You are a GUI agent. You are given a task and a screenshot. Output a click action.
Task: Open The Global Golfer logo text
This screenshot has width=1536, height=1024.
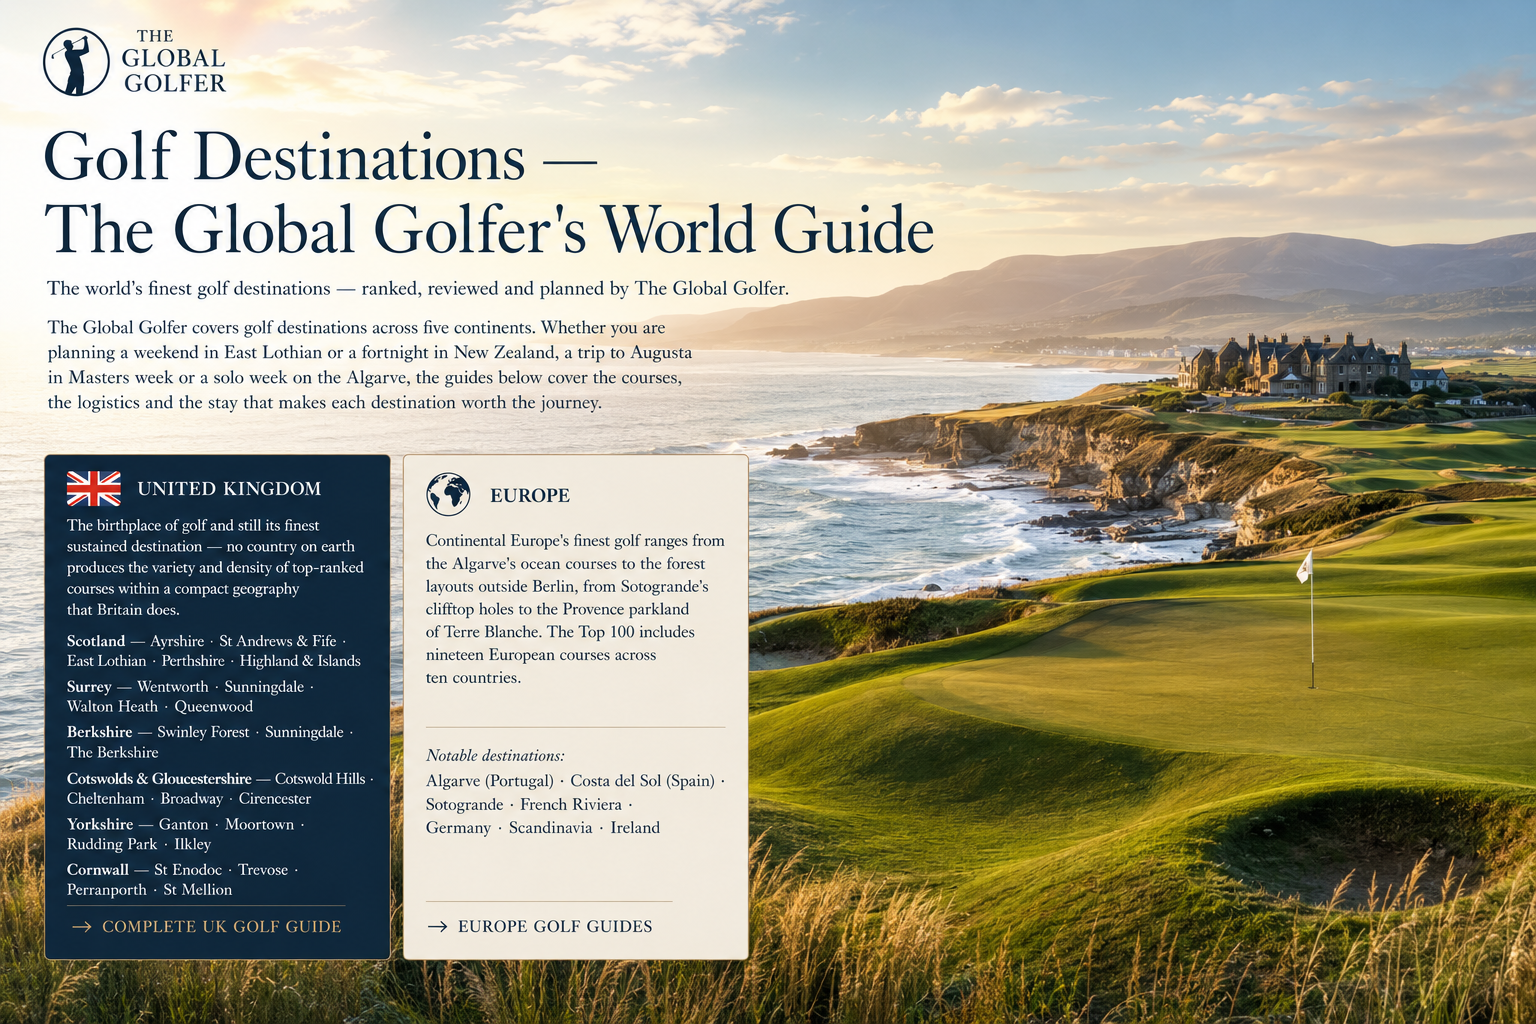point(174,61)
